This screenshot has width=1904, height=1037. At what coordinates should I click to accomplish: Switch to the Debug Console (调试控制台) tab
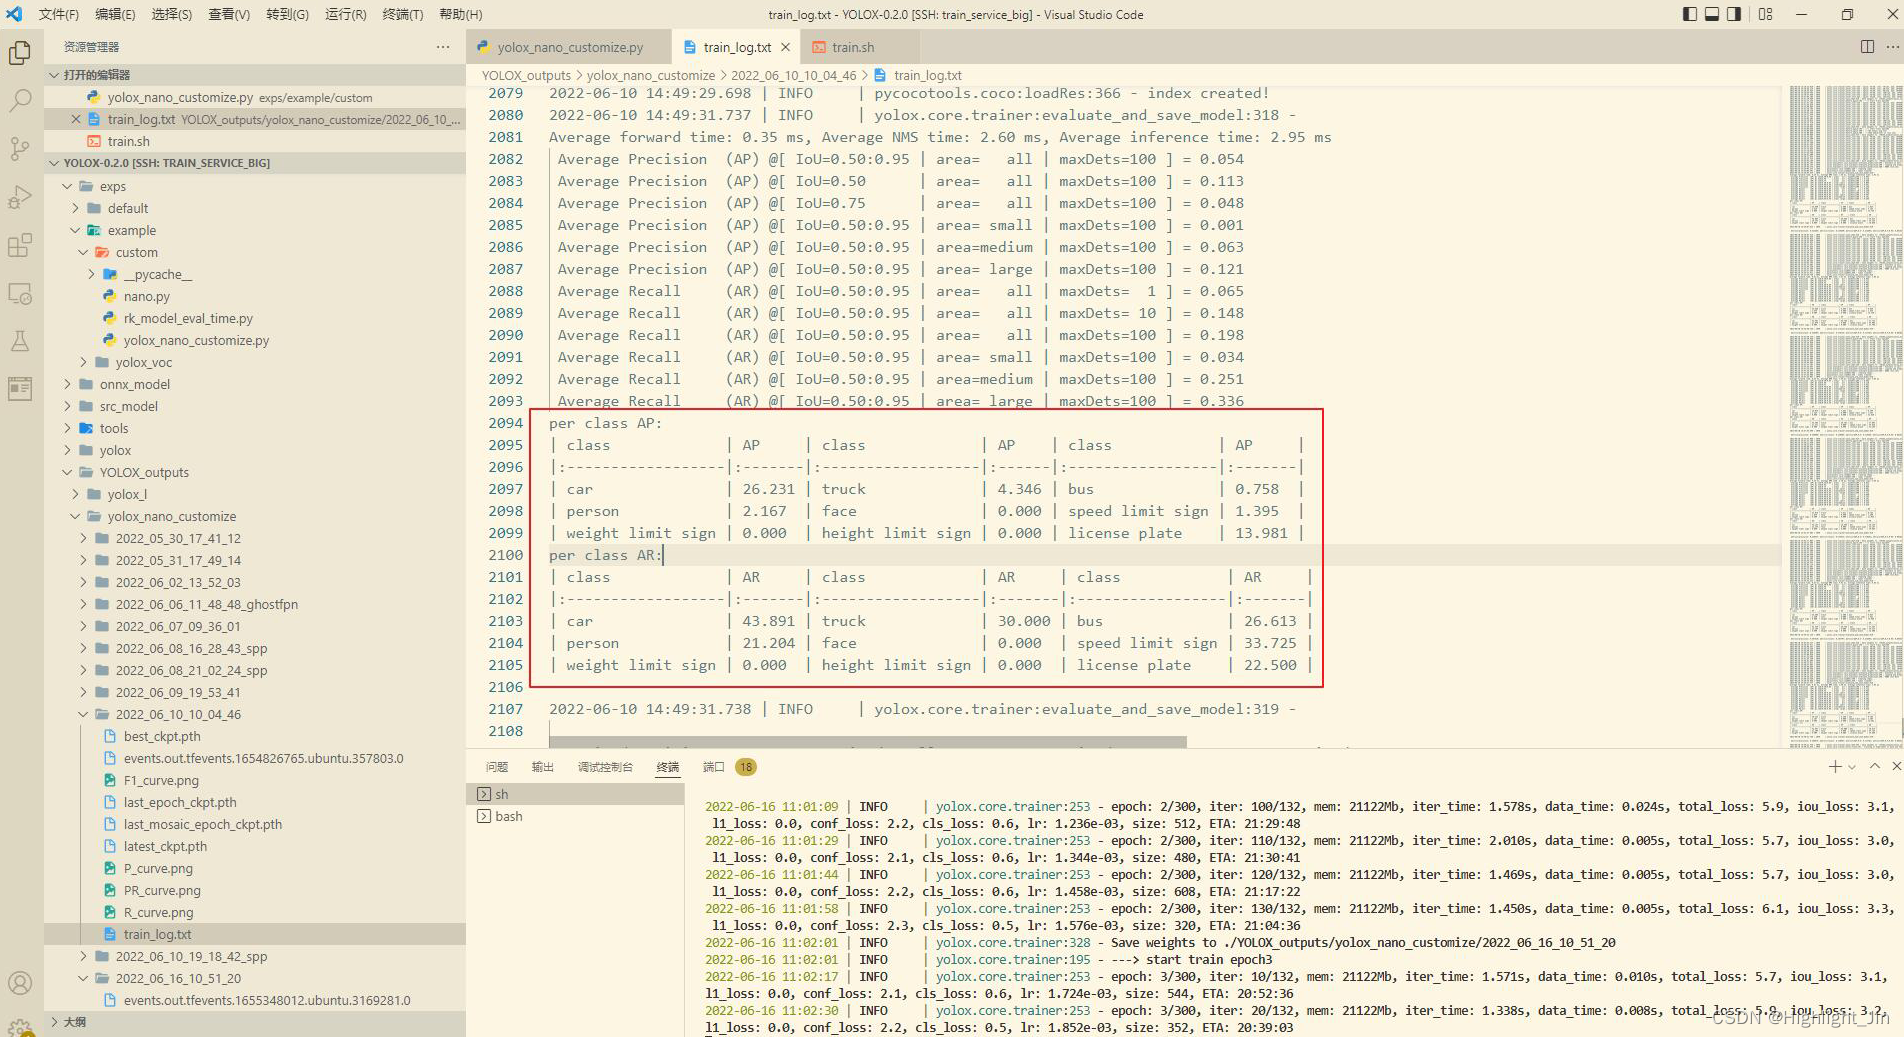tap(605, 767)
